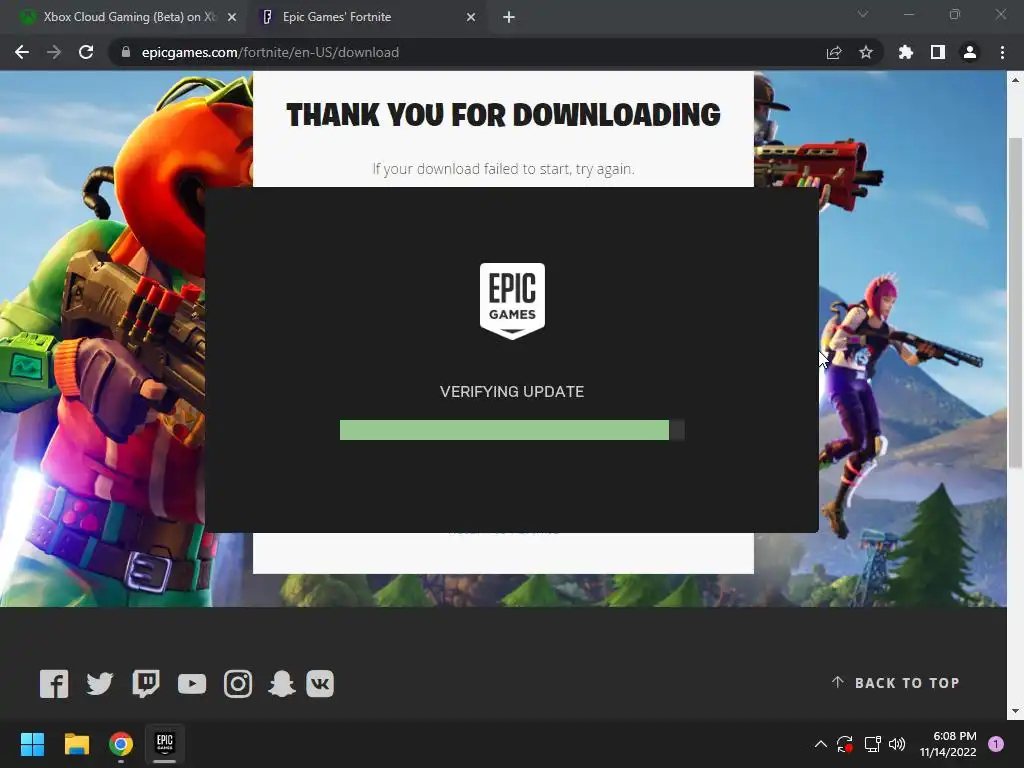Click the scrollbar down arrow
Screen dimensions: 1024x768
coord(1015,711)
